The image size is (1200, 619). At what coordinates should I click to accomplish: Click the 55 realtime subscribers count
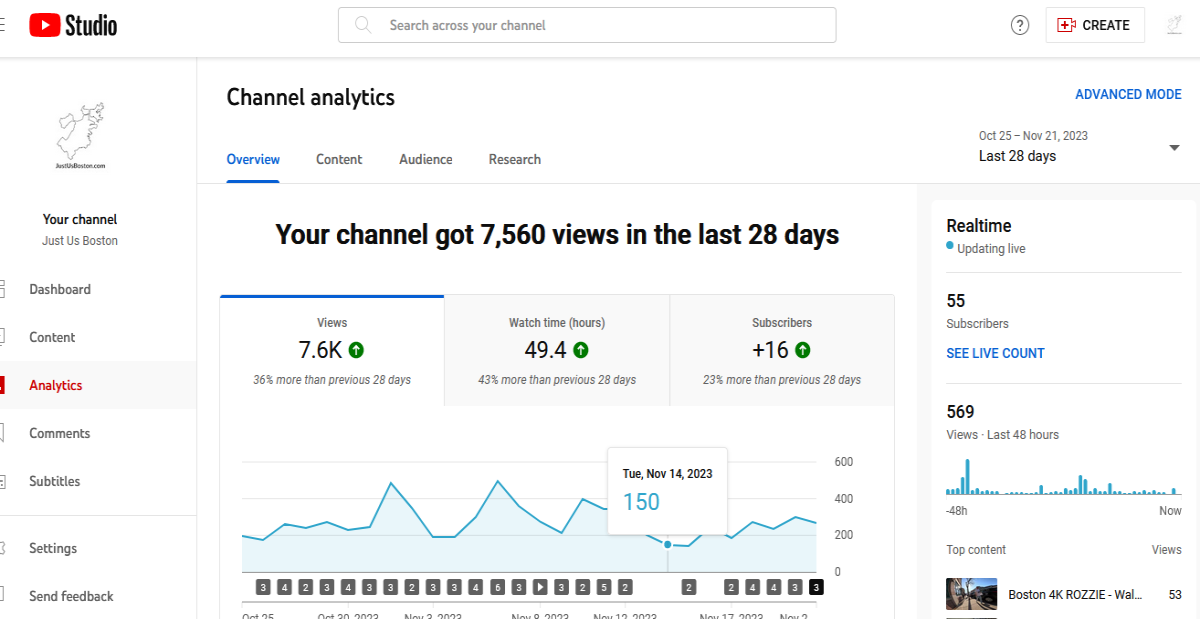(956, 301)
